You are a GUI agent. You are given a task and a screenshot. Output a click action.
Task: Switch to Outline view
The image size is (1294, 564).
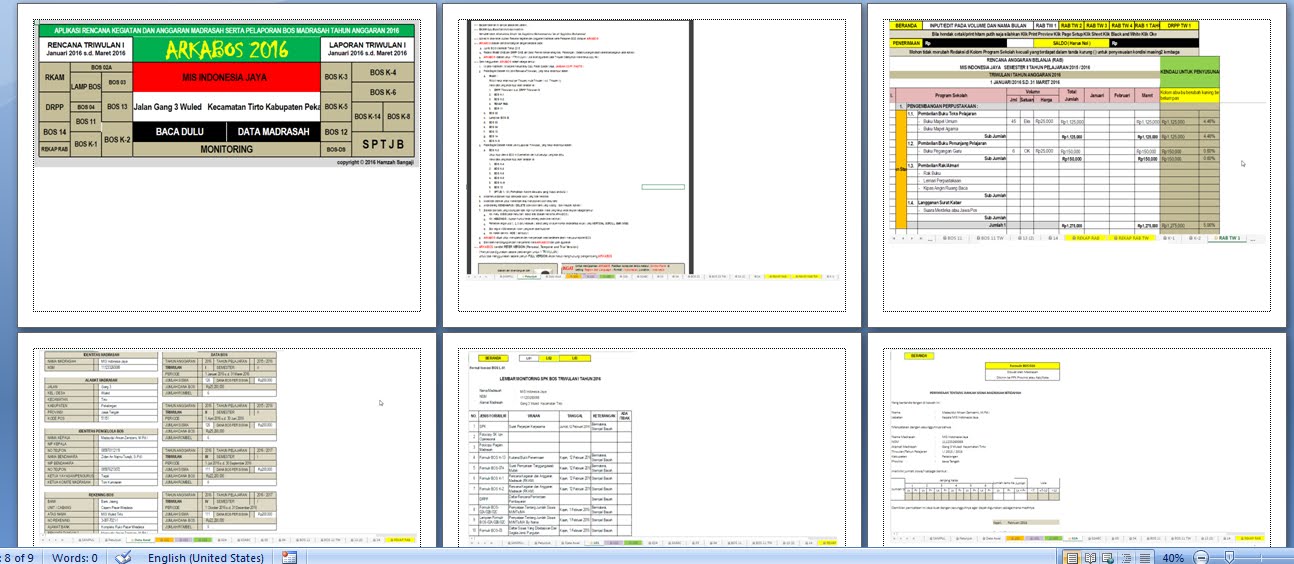coord(1126,558)
